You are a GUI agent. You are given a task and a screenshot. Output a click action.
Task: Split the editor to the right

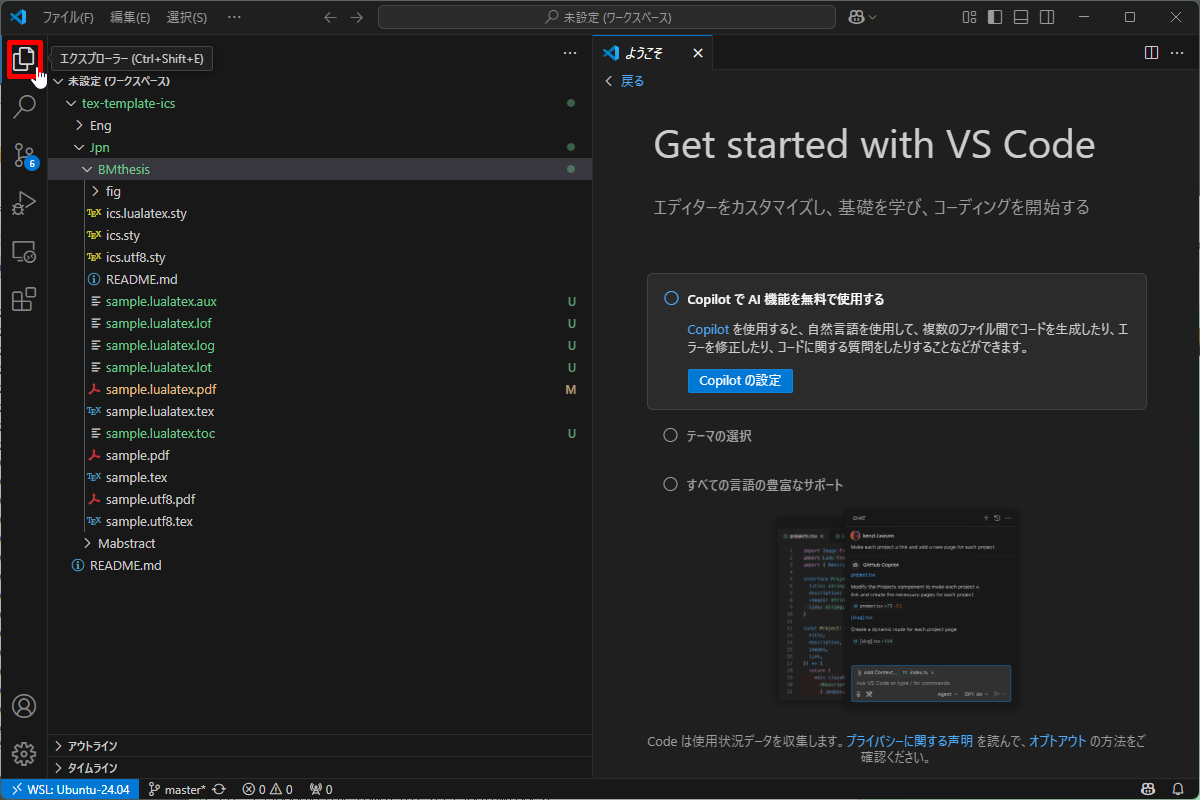[1151, 53]
